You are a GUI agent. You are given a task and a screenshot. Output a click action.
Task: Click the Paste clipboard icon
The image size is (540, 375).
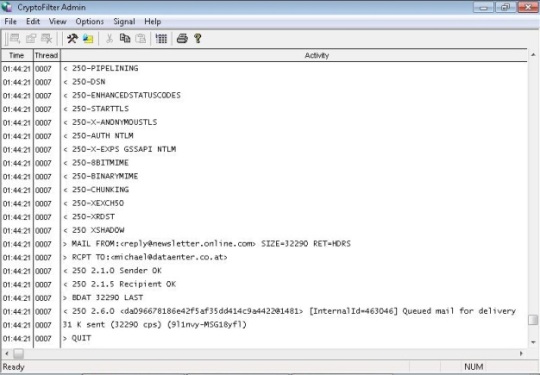pyautogui.click(x=141, y=39)
